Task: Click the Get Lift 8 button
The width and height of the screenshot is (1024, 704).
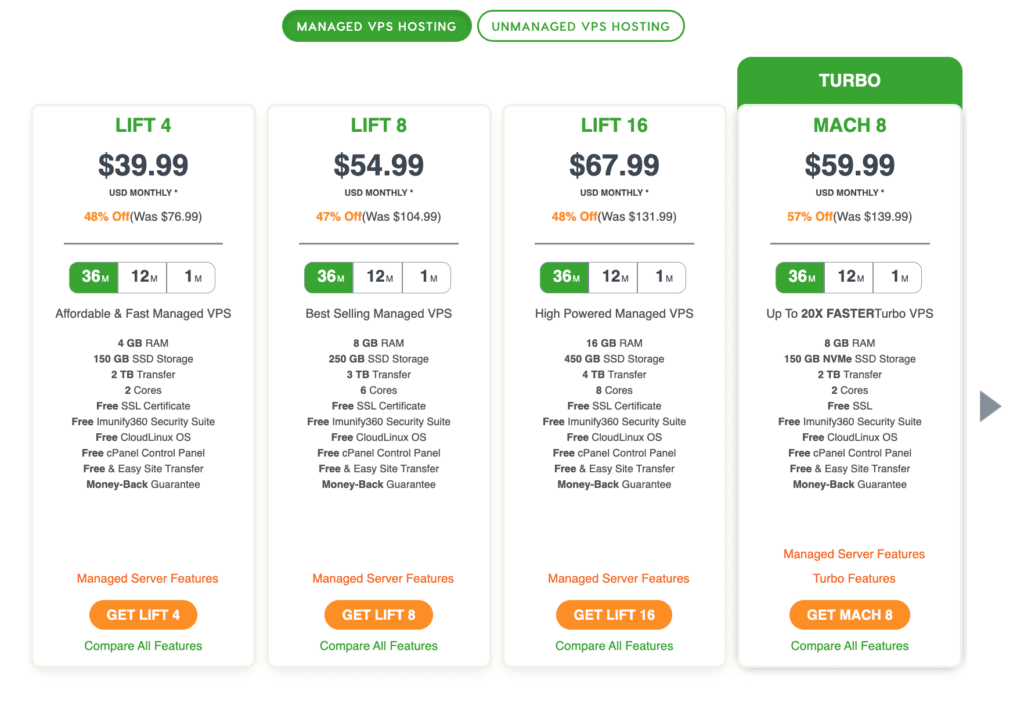Action: pyautogui.click(x=379, y=615)
